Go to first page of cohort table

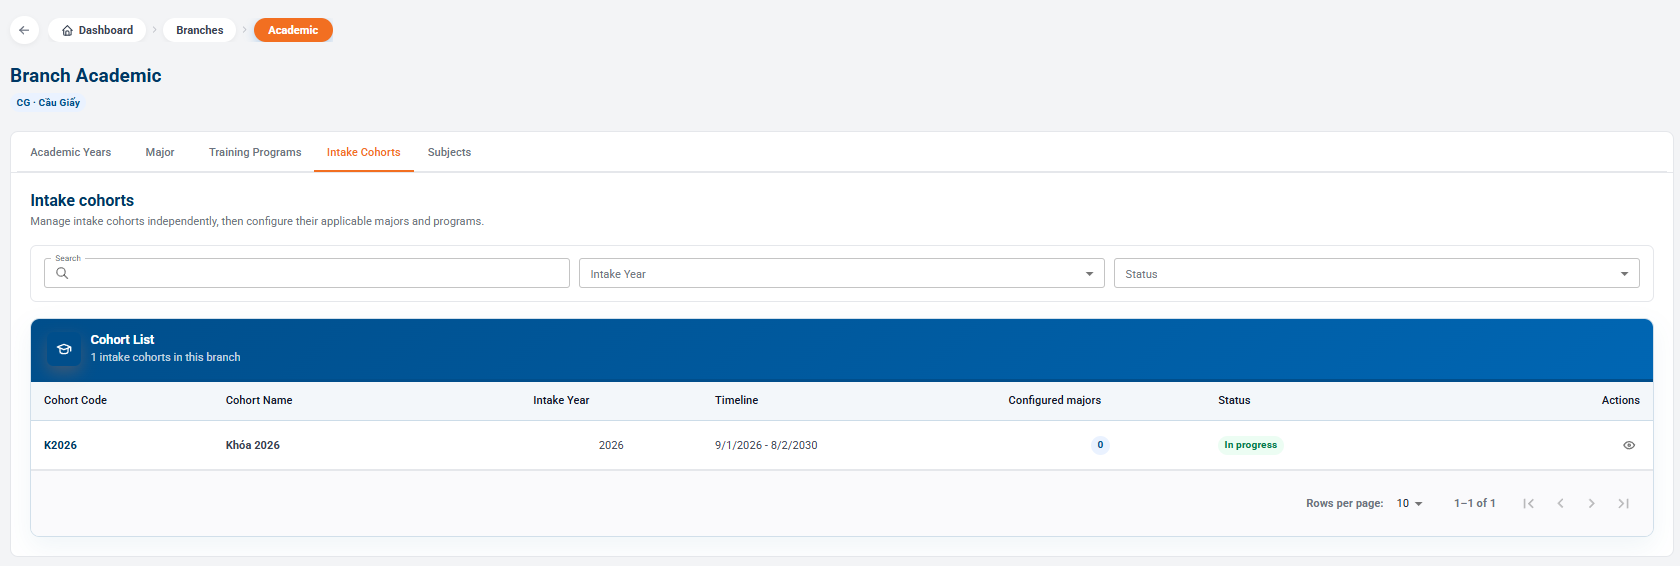click(1528, 503)
